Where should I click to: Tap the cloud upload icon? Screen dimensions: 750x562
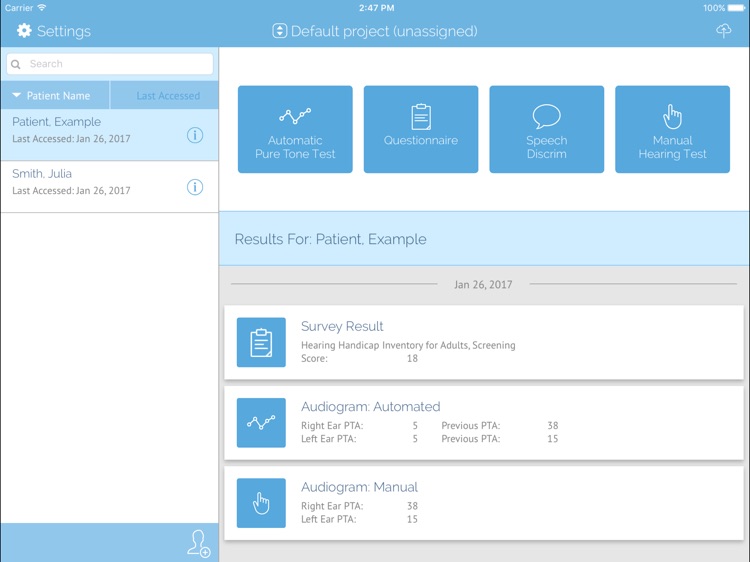[723, 31]
